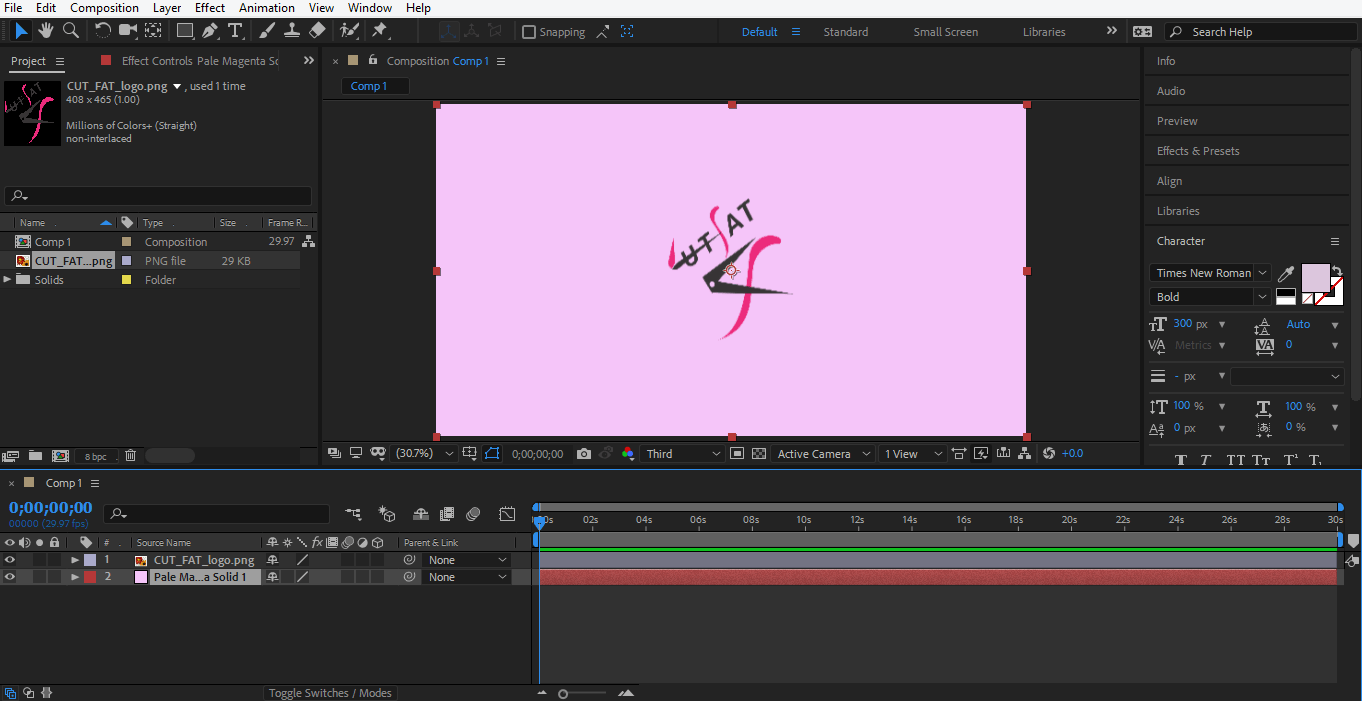The width and height of the screenshot is (1362, 701).
Task: Select the Clone Stamp tool
Action: click(292, 31)
